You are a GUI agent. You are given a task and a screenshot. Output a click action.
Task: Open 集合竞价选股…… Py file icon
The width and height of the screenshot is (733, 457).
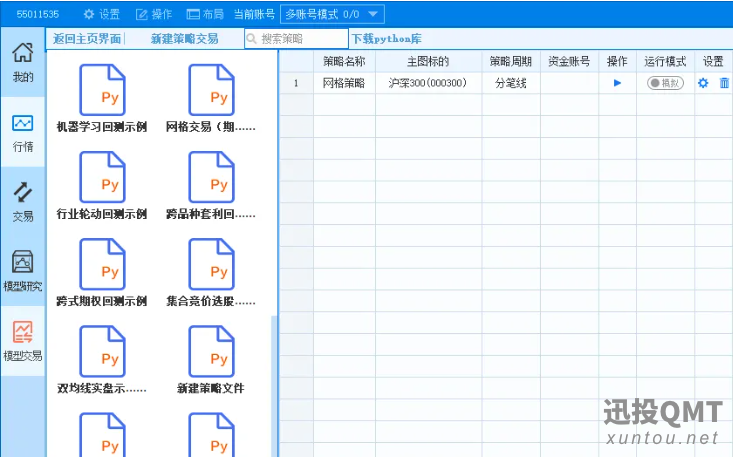(x=211, y=264)
